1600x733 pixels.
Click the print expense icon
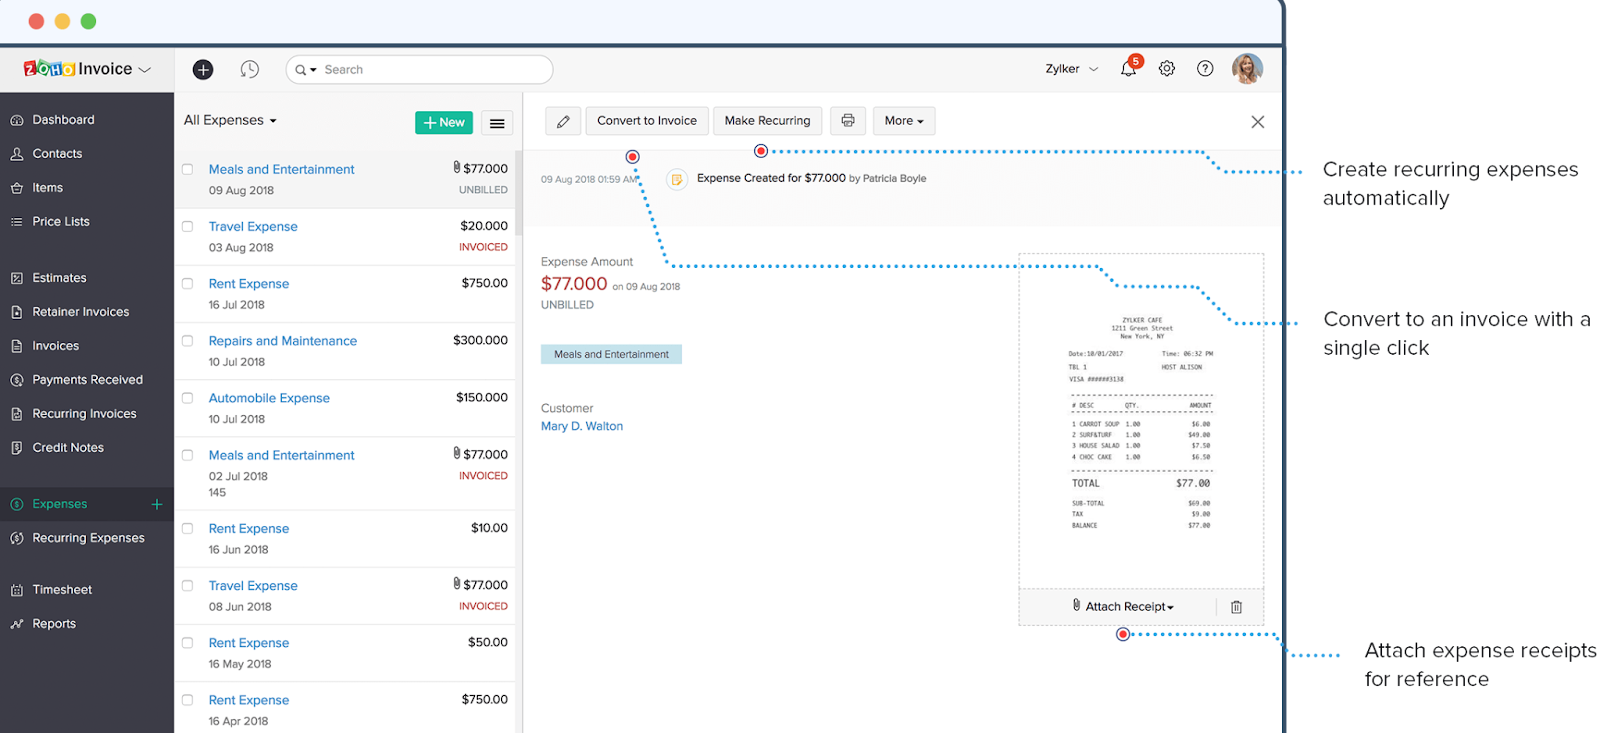coord(848,121)
